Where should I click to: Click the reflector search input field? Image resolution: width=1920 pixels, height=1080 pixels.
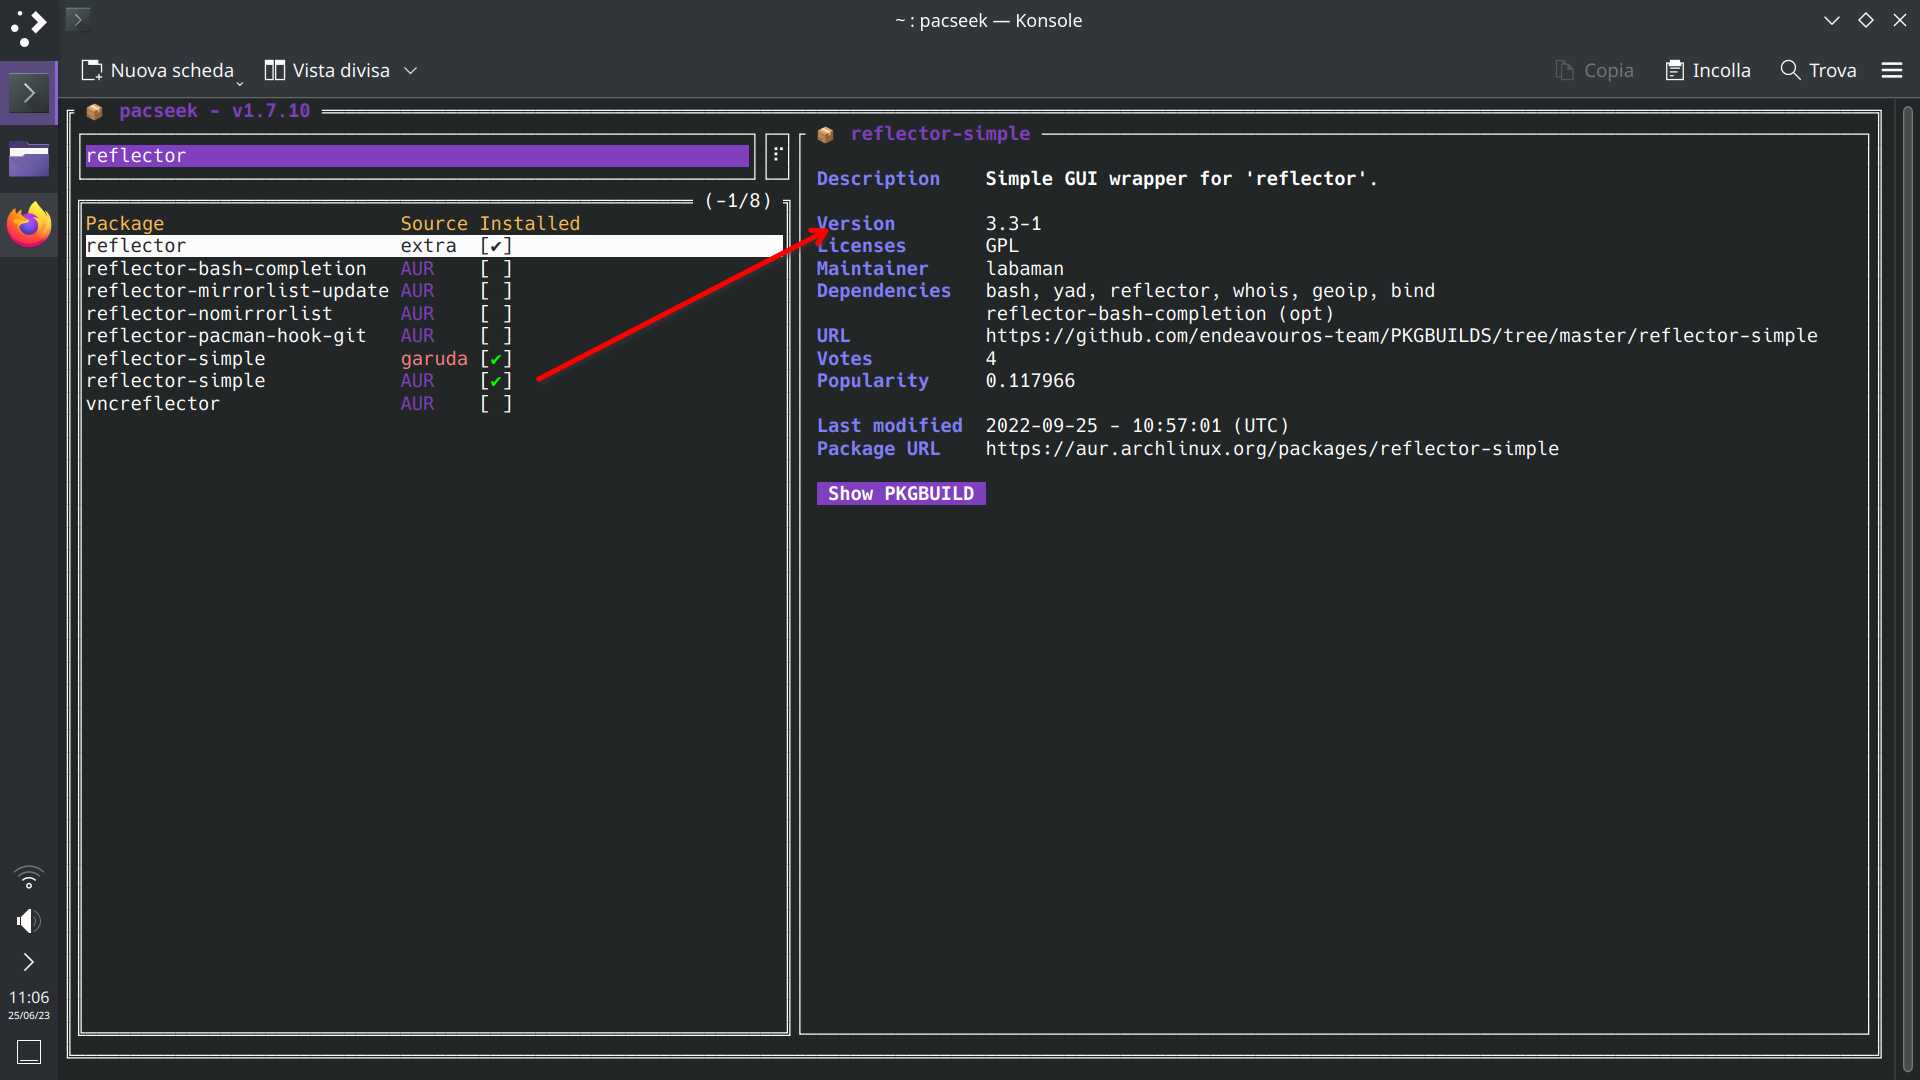417,156
